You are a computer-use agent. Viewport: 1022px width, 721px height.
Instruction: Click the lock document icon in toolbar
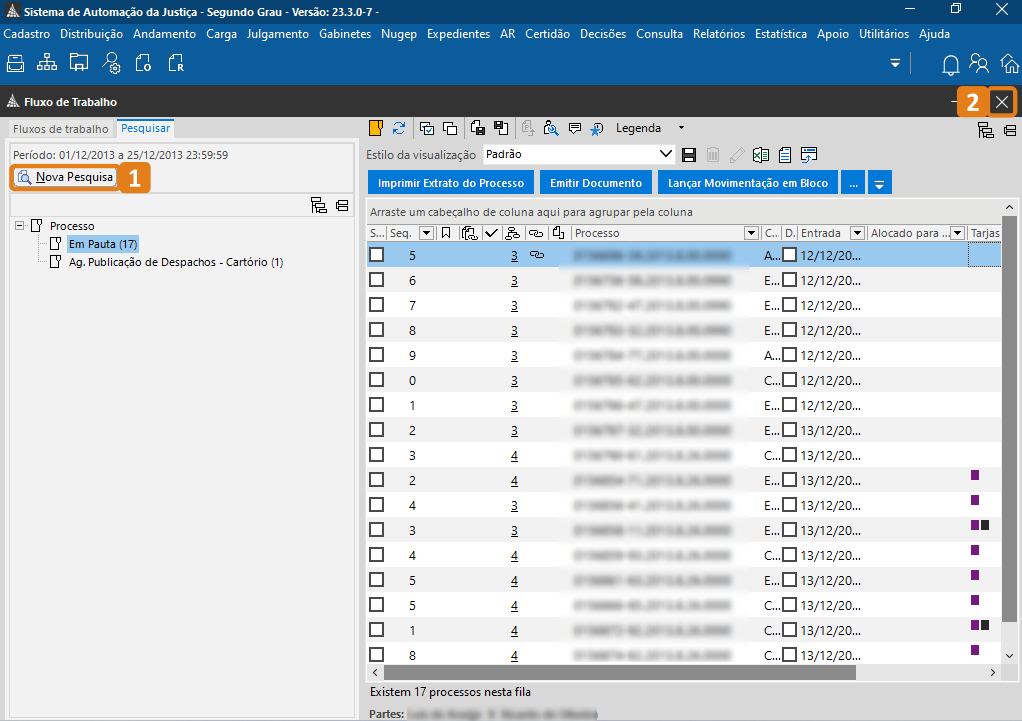(x=478, y=128)
